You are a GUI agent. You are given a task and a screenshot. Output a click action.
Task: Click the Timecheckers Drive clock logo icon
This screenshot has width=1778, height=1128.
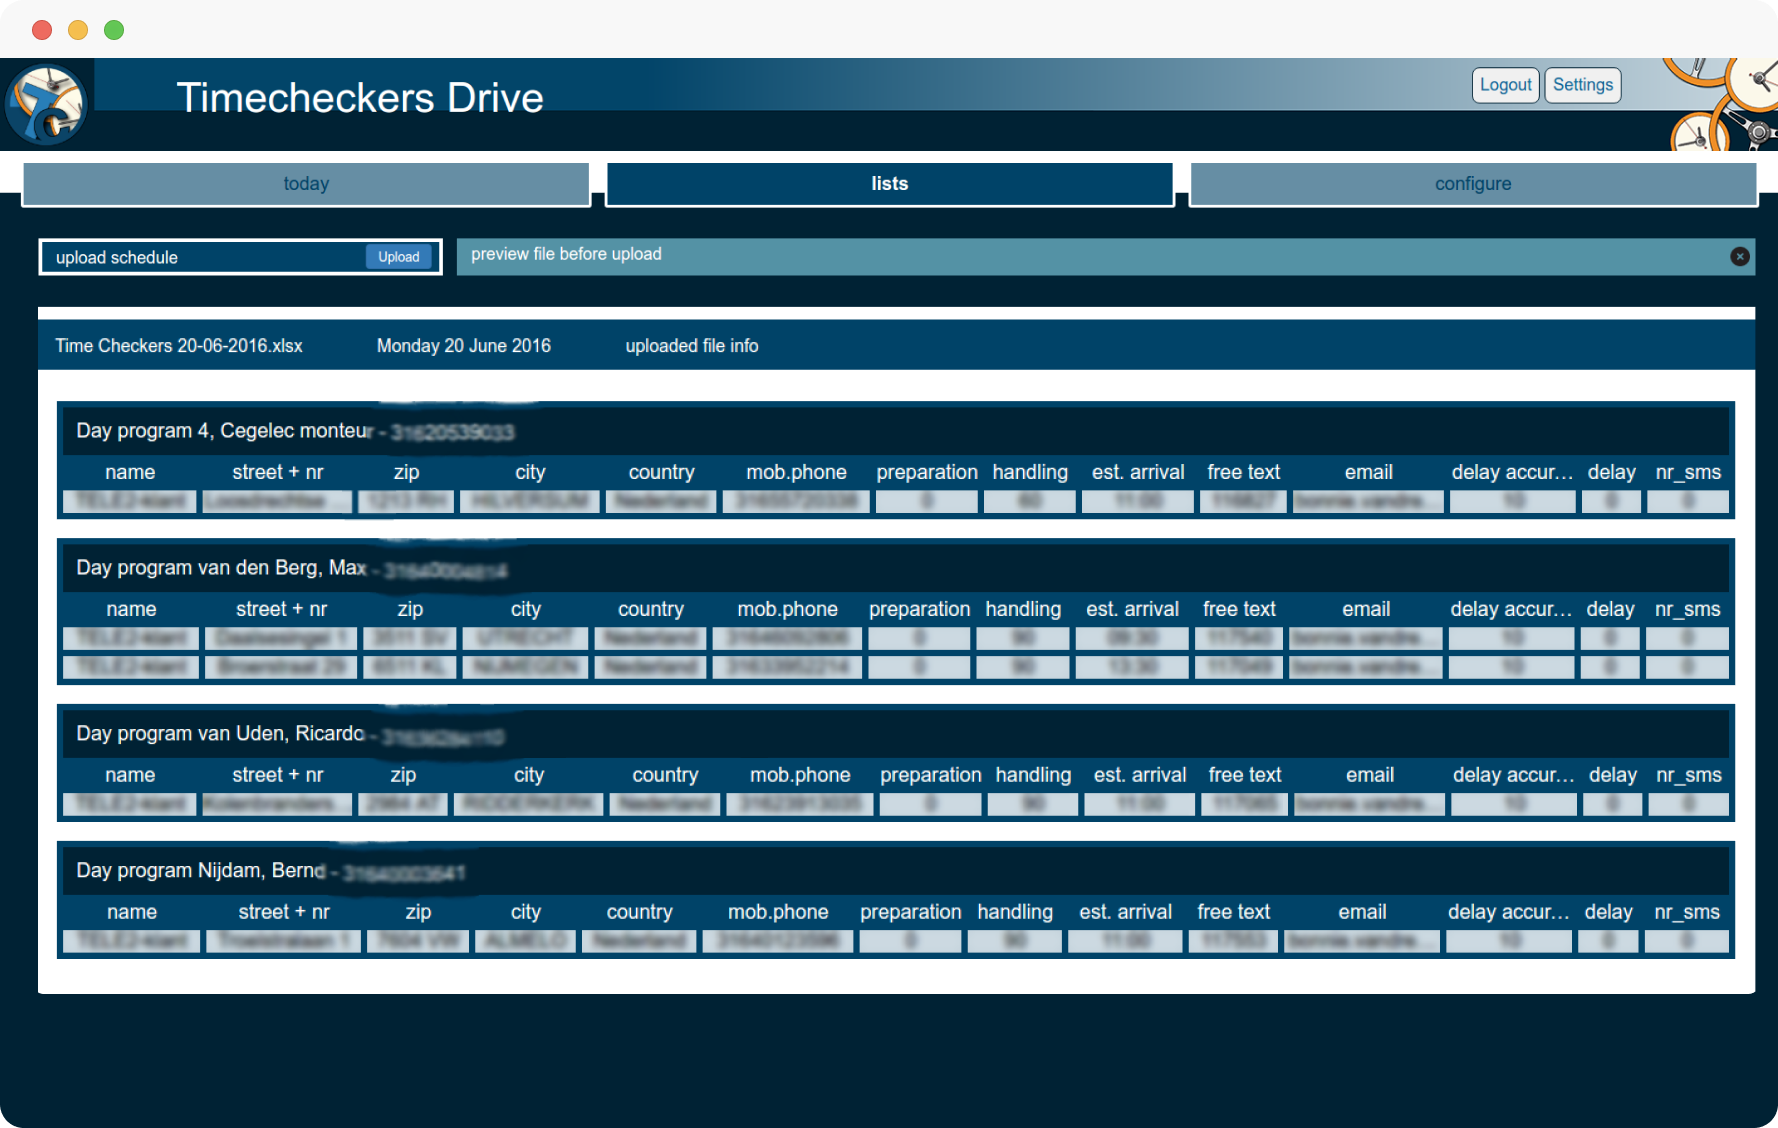46,103
